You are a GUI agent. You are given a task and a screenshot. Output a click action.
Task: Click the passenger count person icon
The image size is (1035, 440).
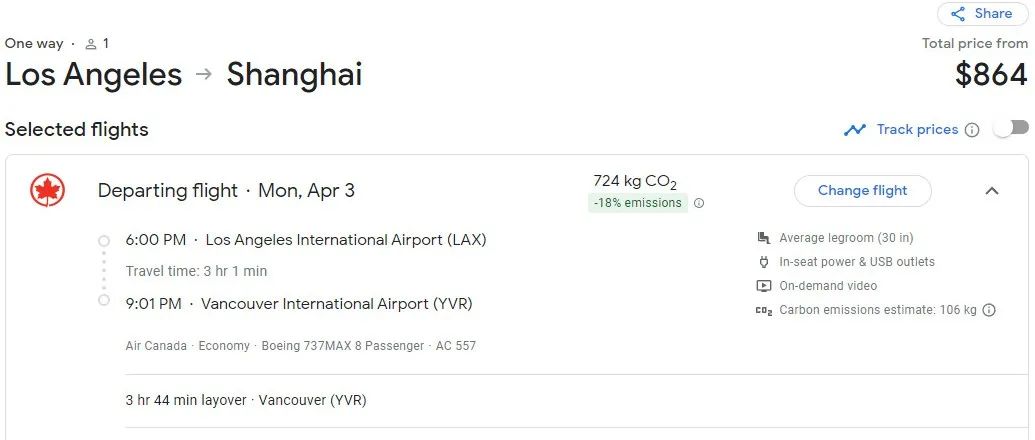point(91,44)
